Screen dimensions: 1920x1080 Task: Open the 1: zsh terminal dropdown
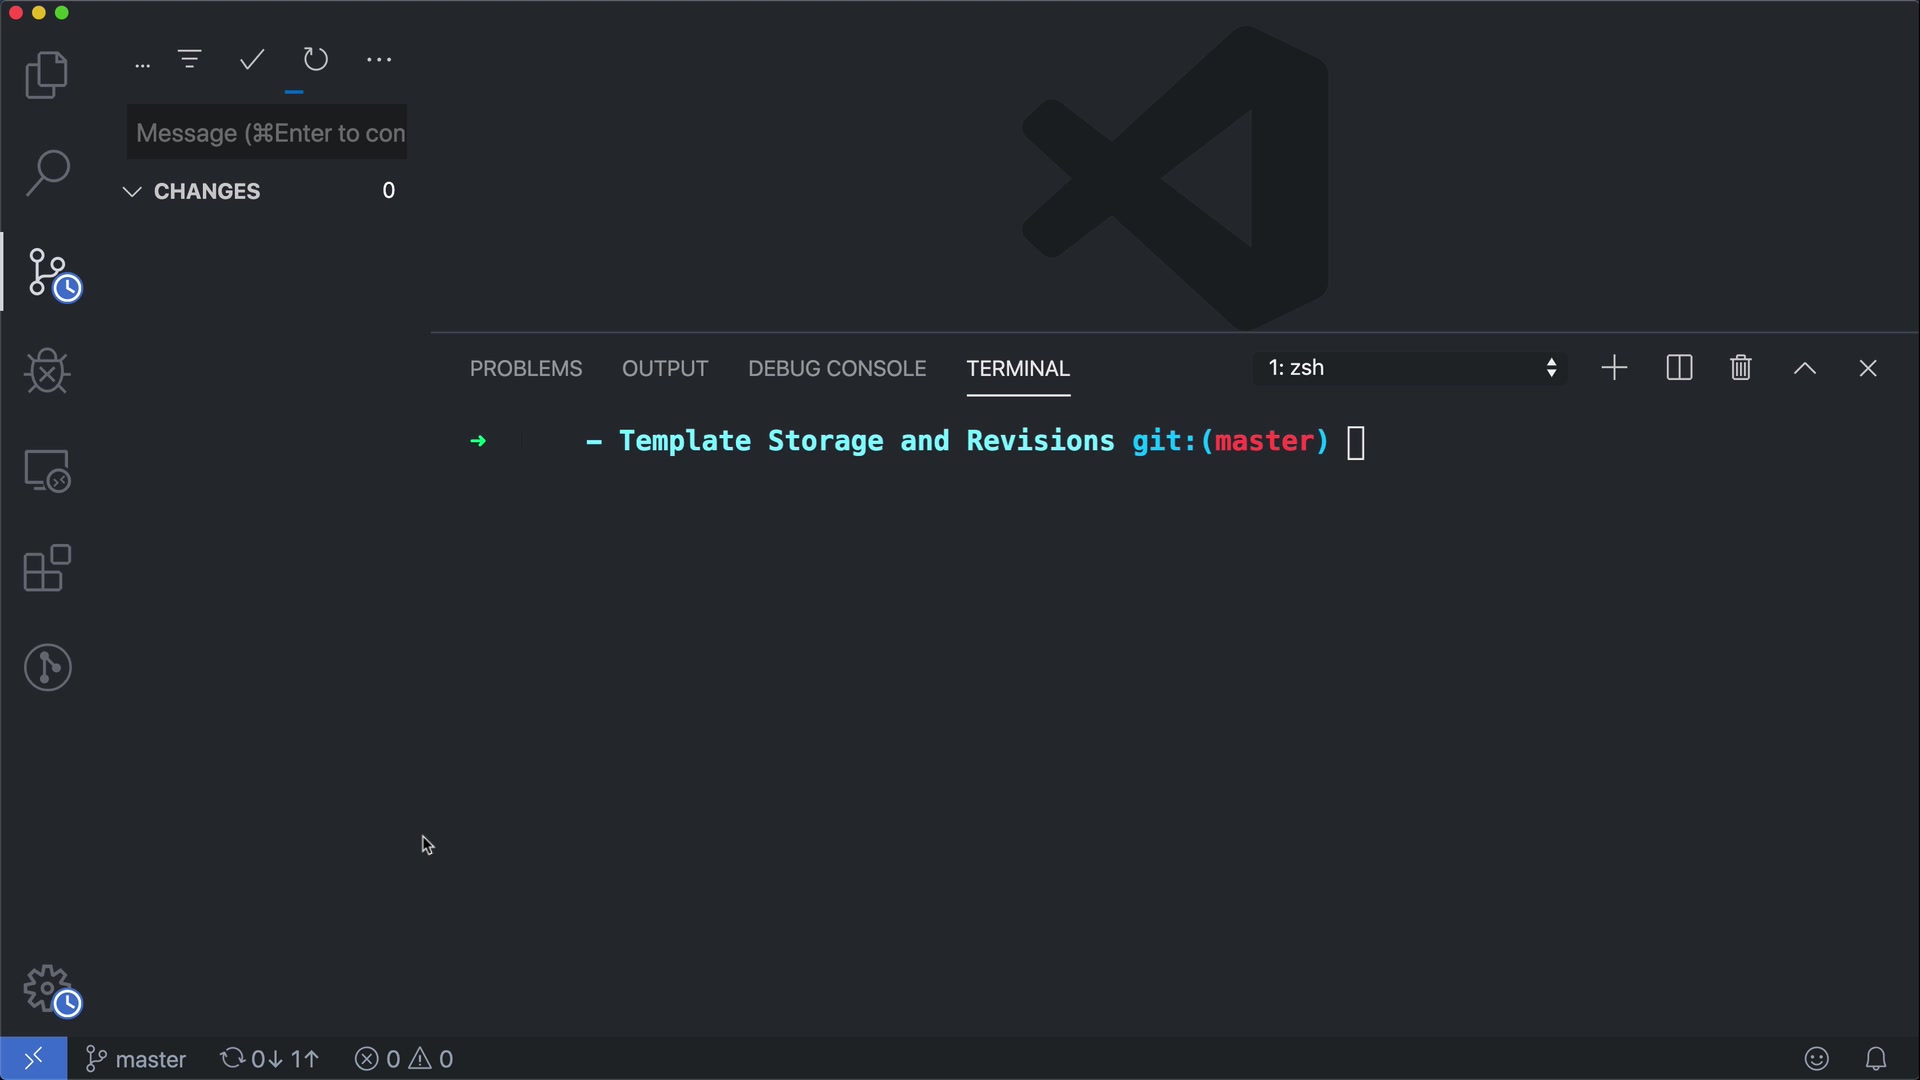pos(1410,368)
